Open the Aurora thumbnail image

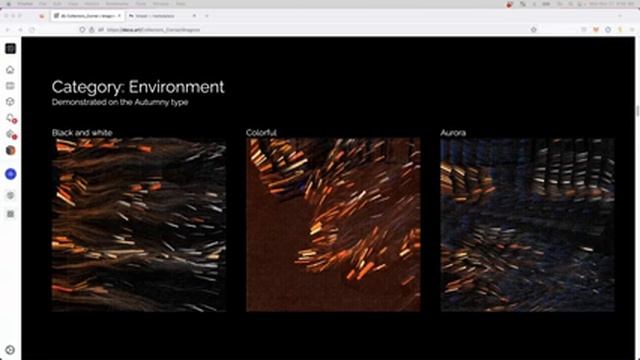(x=527, y=224)
